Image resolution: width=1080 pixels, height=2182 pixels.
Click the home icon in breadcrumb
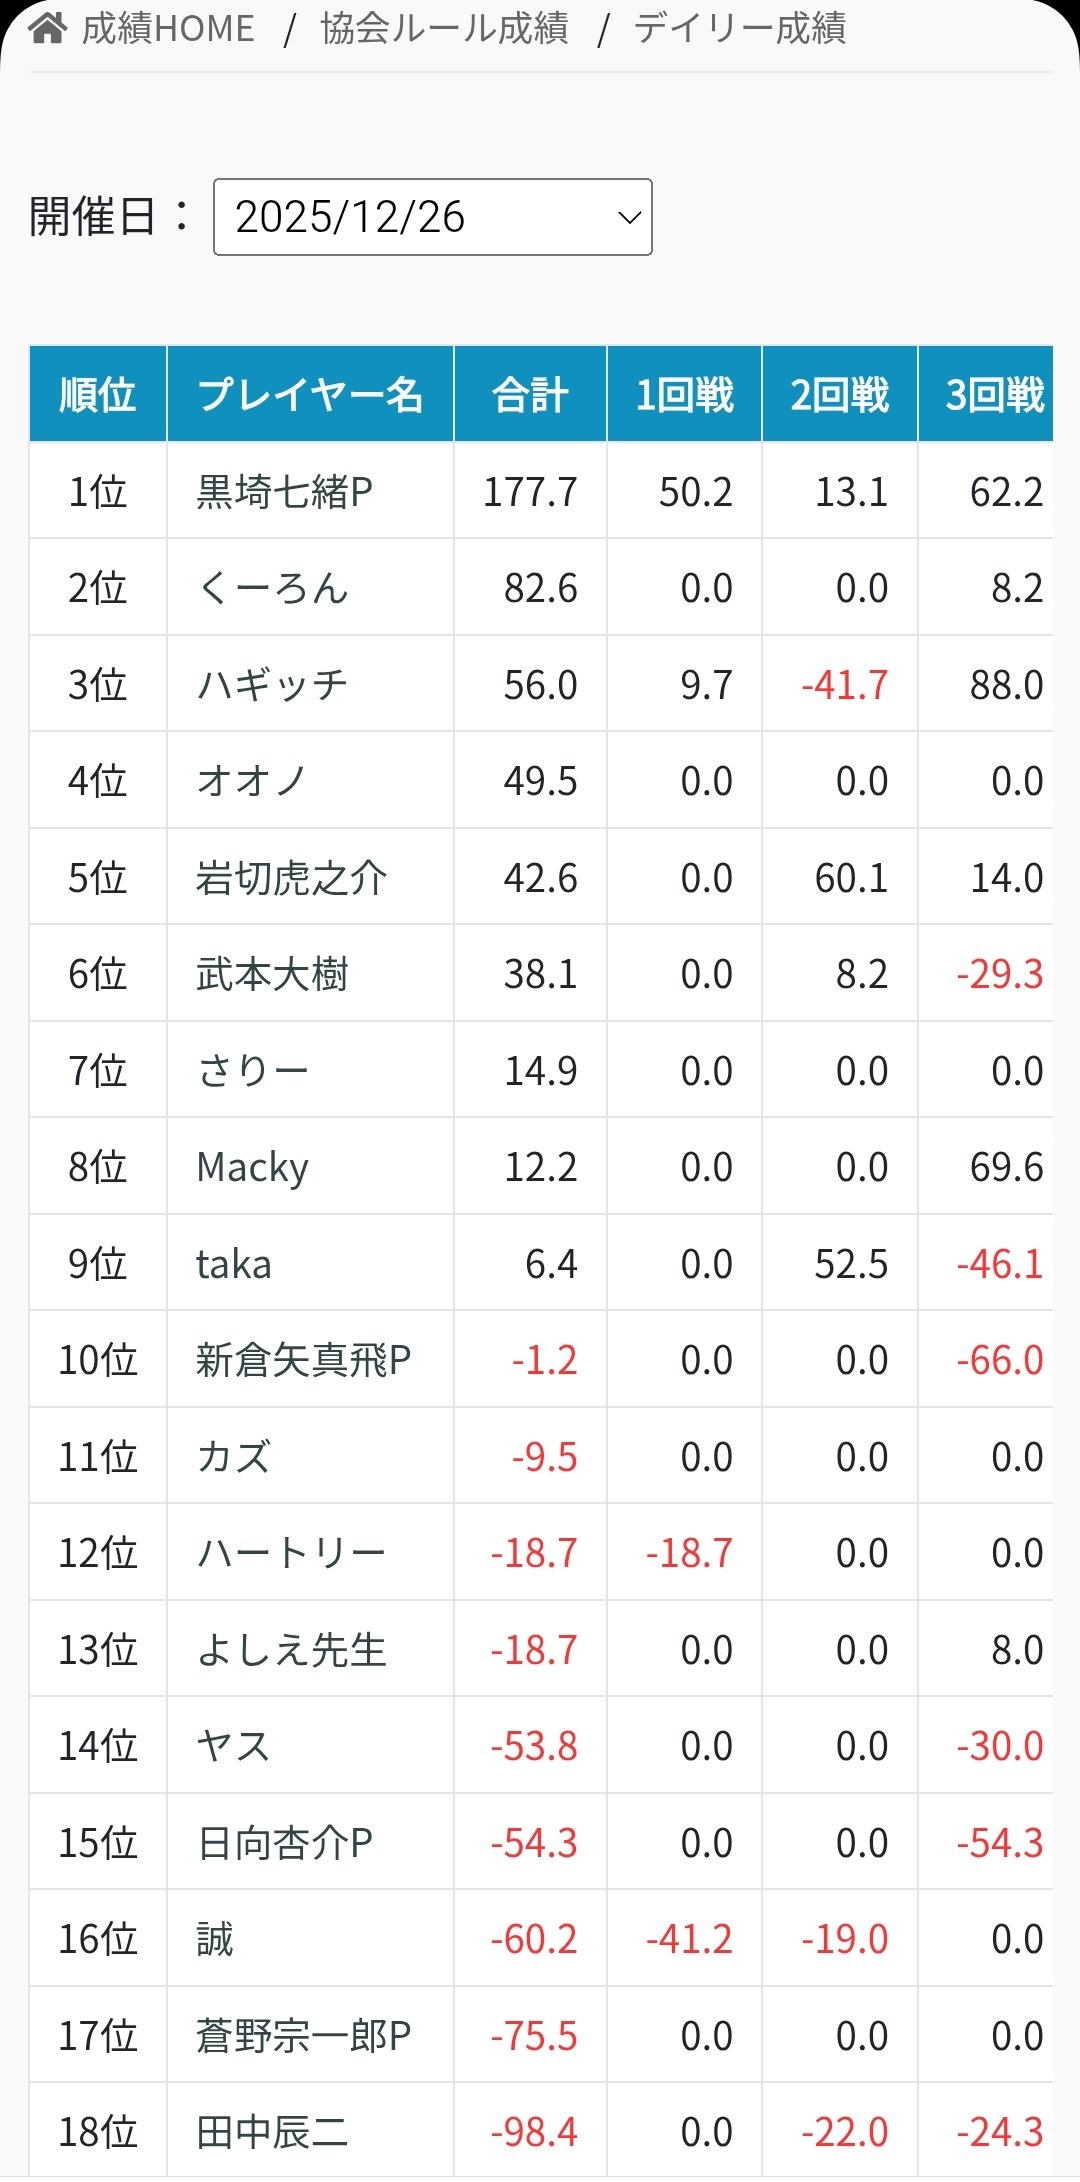[x=48, y=28]
